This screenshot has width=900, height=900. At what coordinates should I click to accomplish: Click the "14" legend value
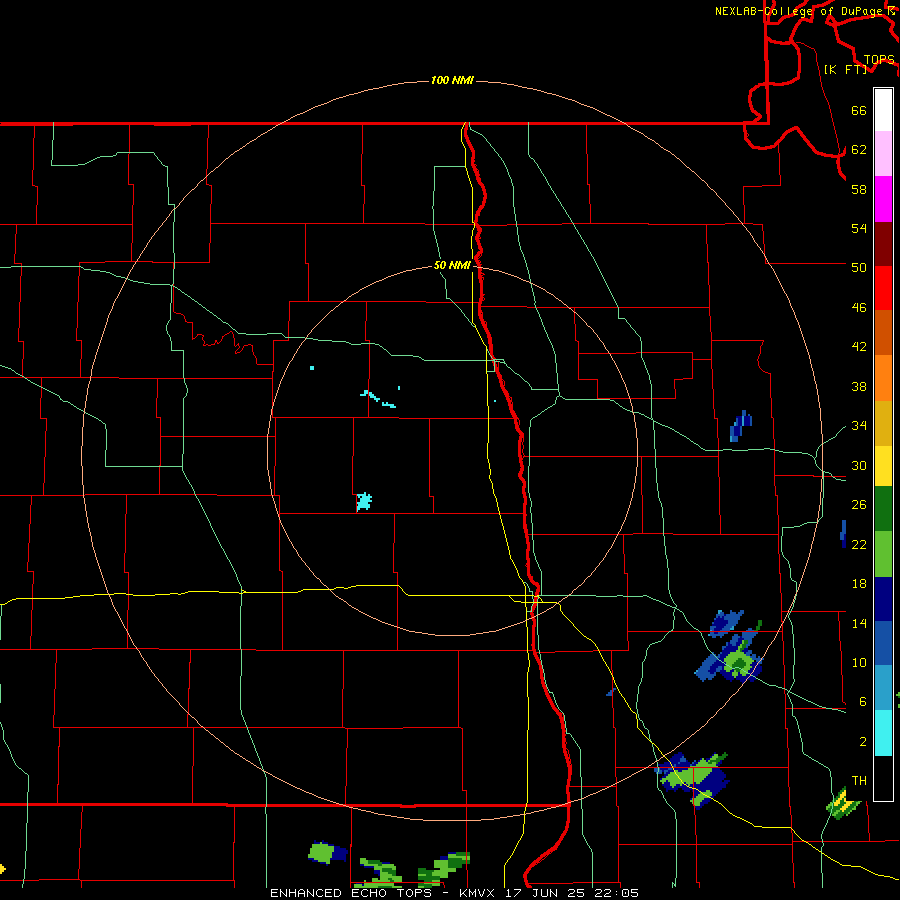(x=859, y=623)
